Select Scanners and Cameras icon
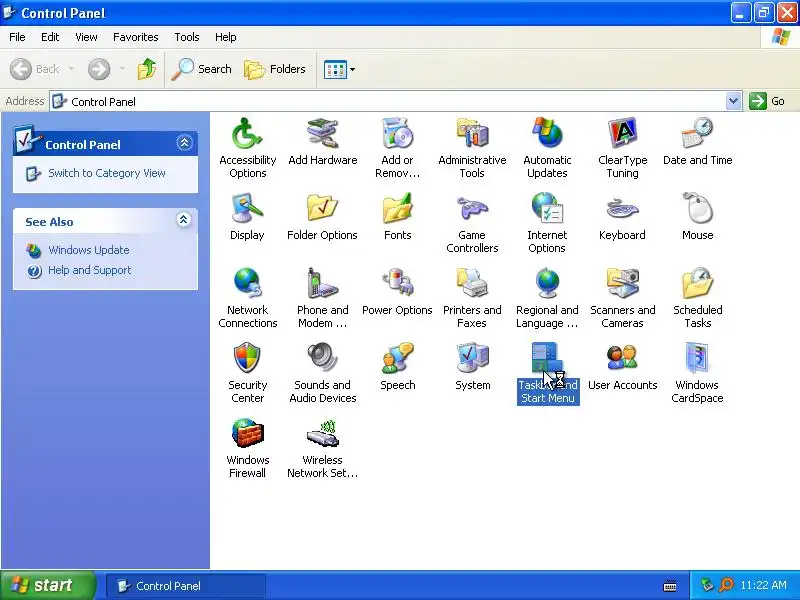Viewport: 800px width, 600px height. point(622,283)
